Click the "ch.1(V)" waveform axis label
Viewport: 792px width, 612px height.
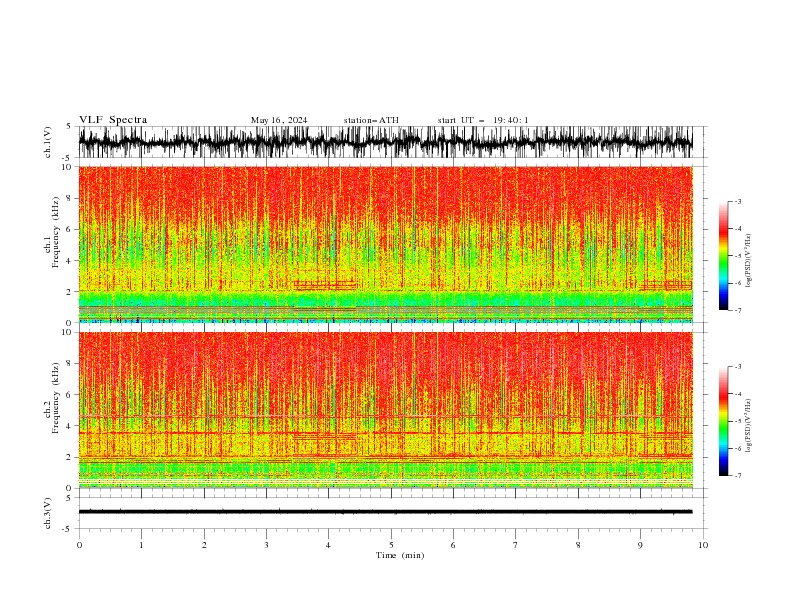pos(48,142)
